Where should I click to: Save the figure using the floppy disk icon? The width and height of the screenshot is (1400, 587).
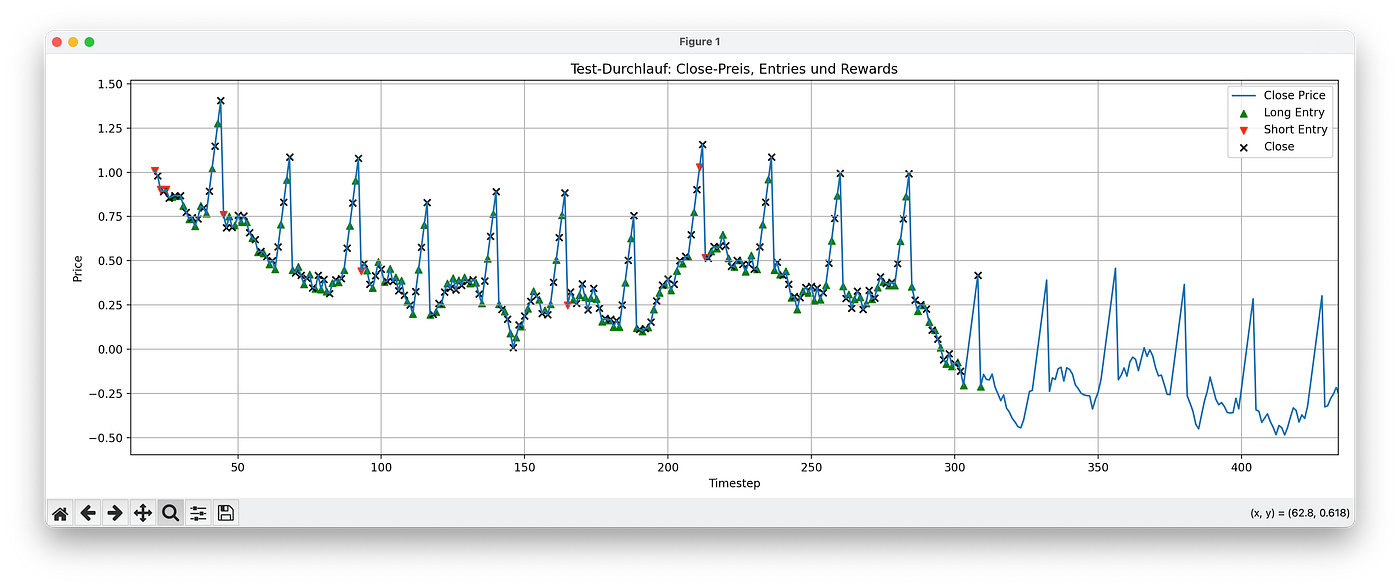pyautogui.click(x=225, y=512)
